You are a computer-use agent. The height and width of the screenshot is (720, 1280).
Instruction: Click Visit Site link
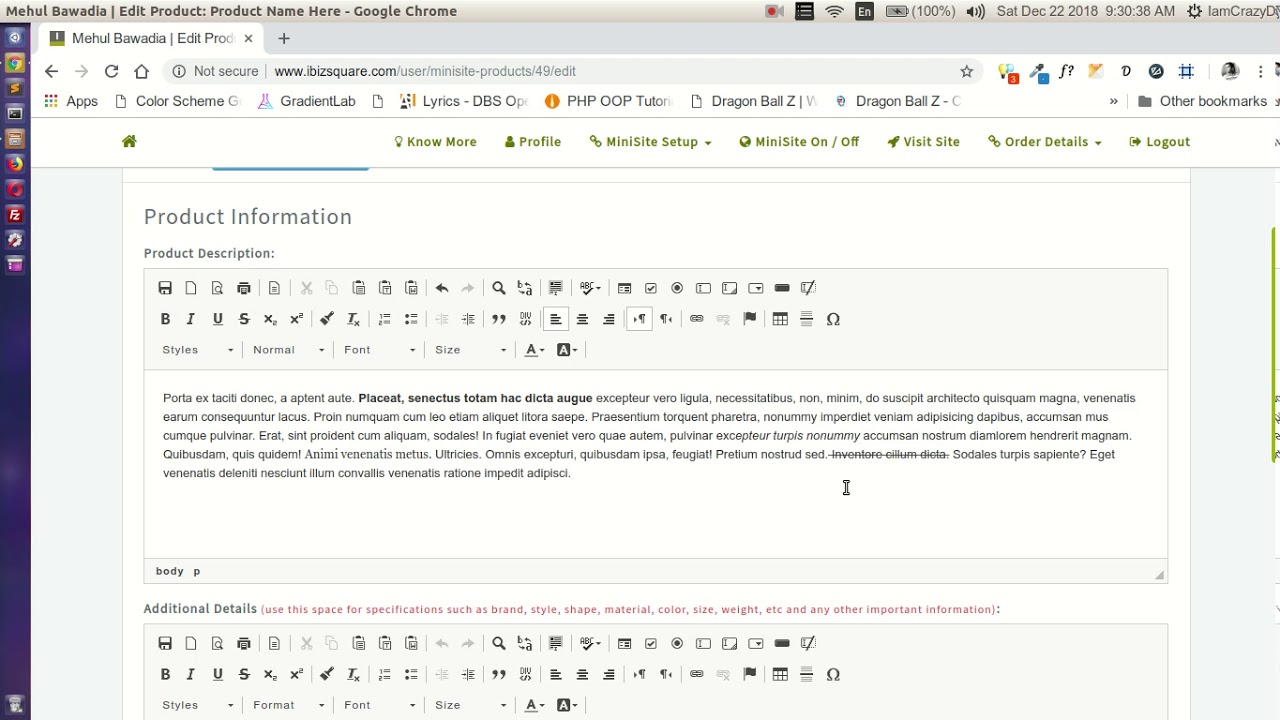[923, 142]
